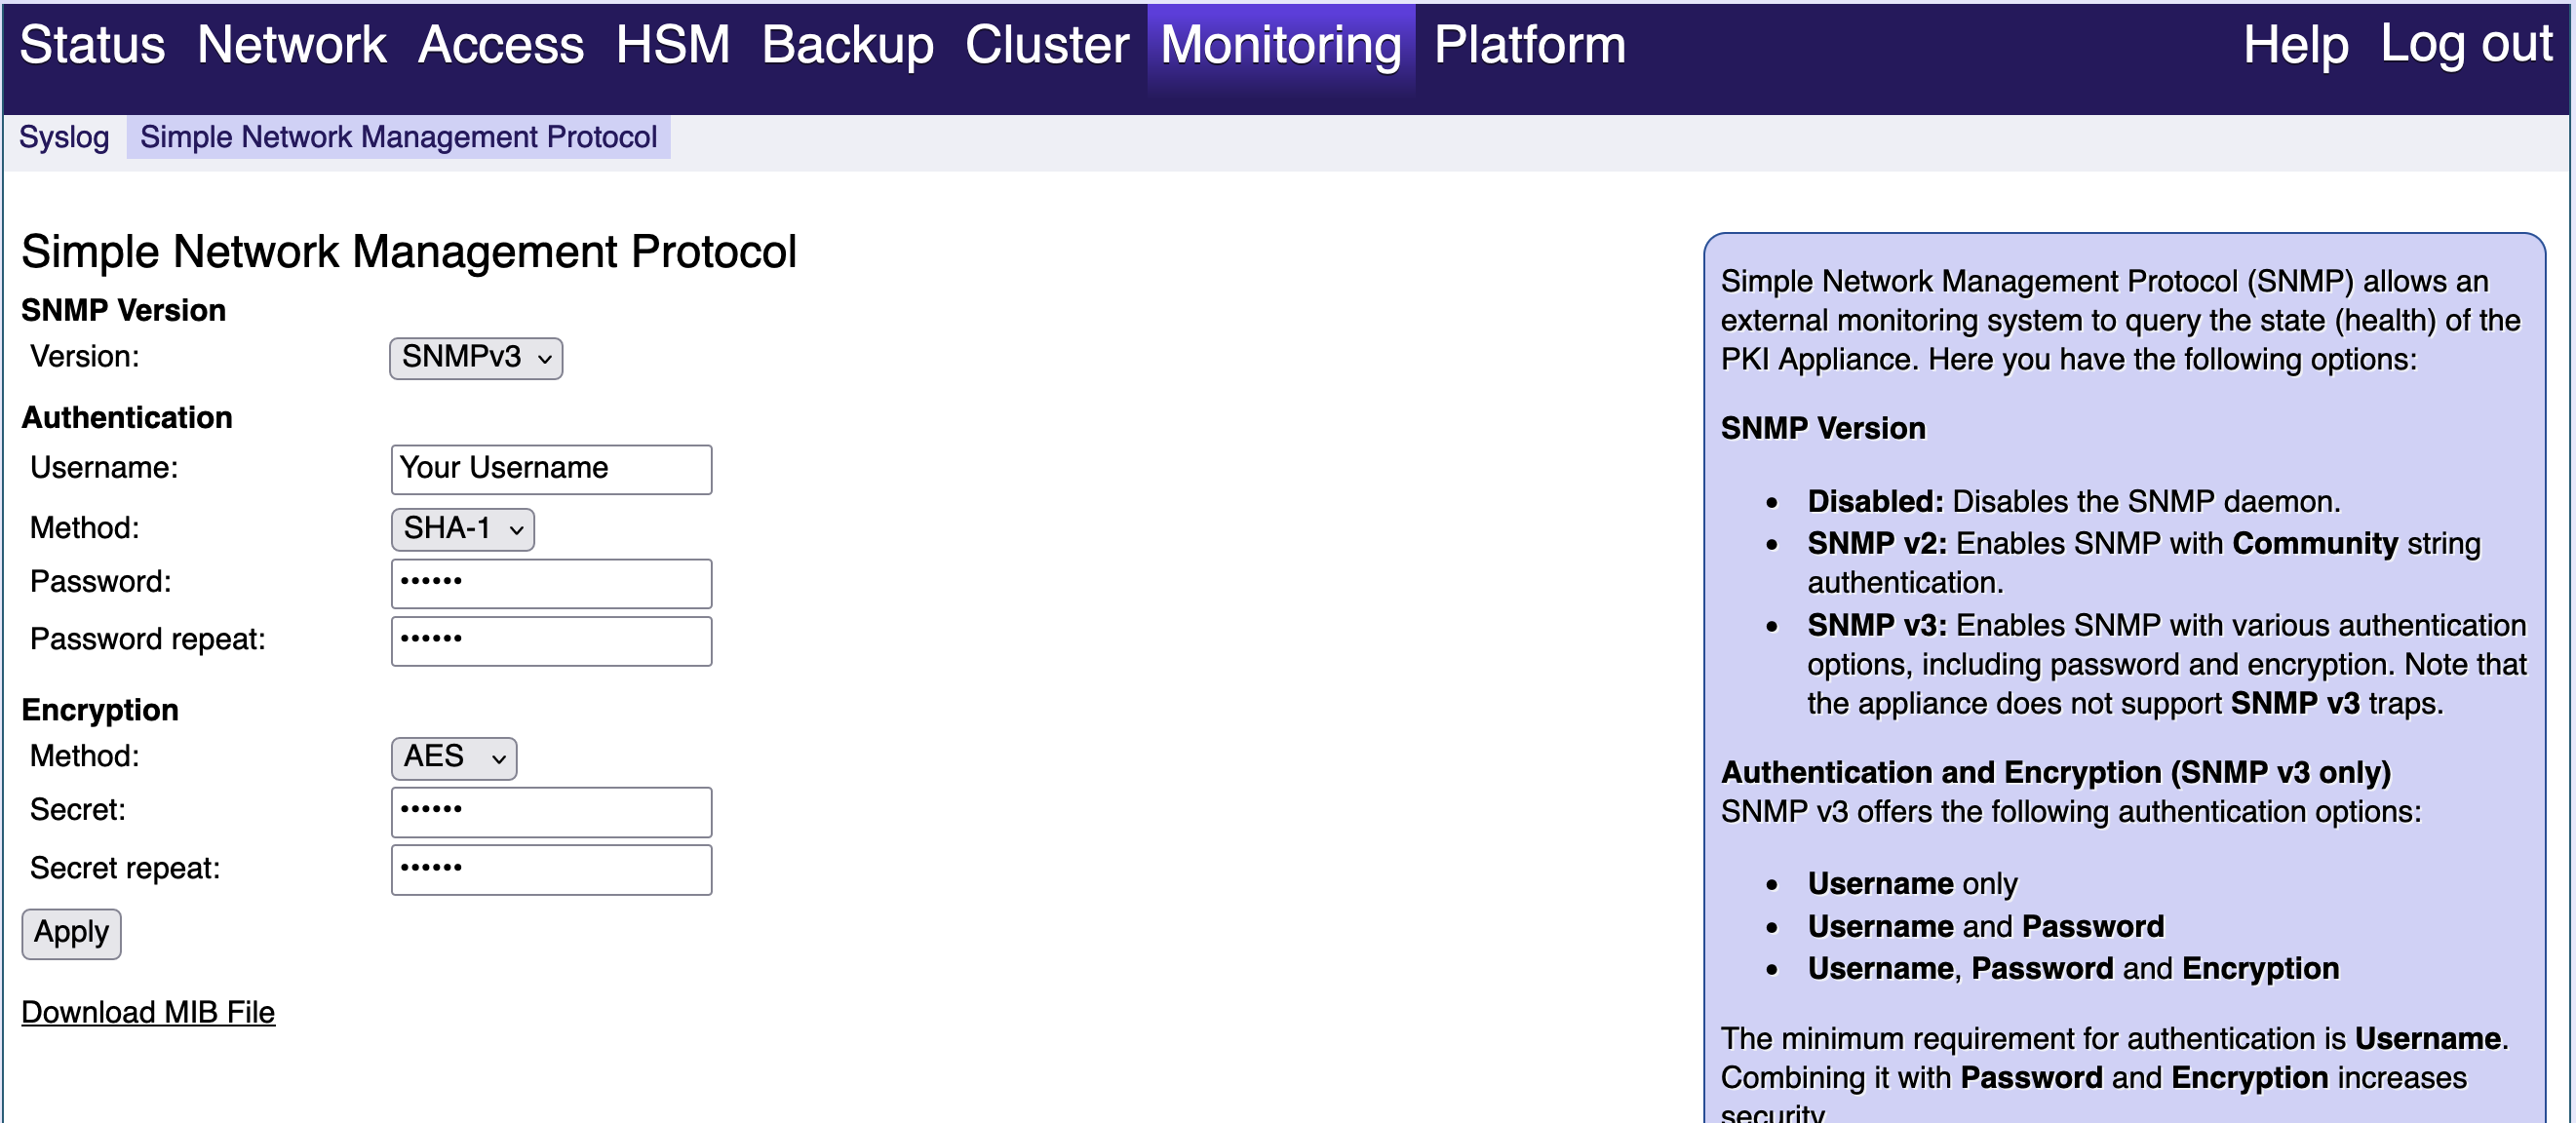Click into the Password repeat field
Viewport: 2576px width, 1123px height.
click(x=551, y=641)
